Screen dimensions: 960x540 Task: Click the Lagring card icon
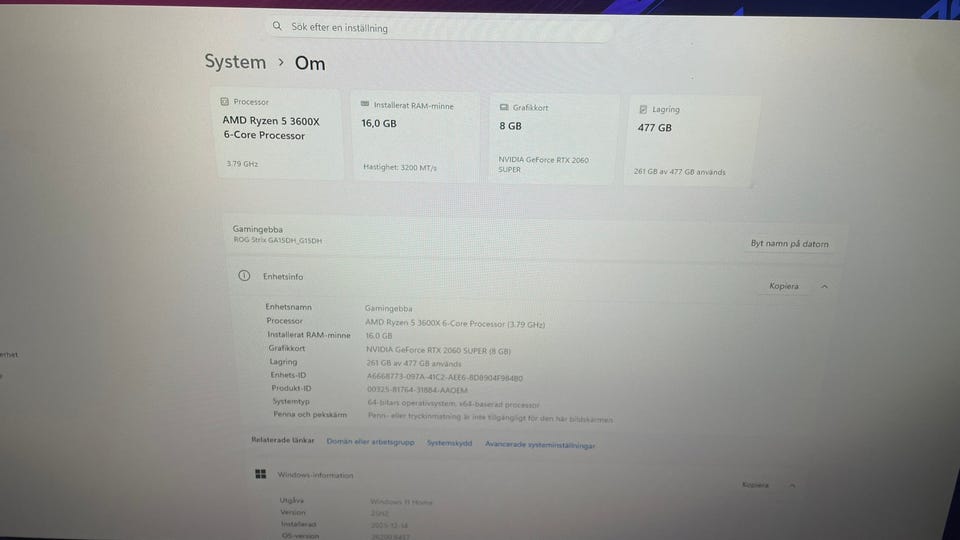click(x=643, y=110)
